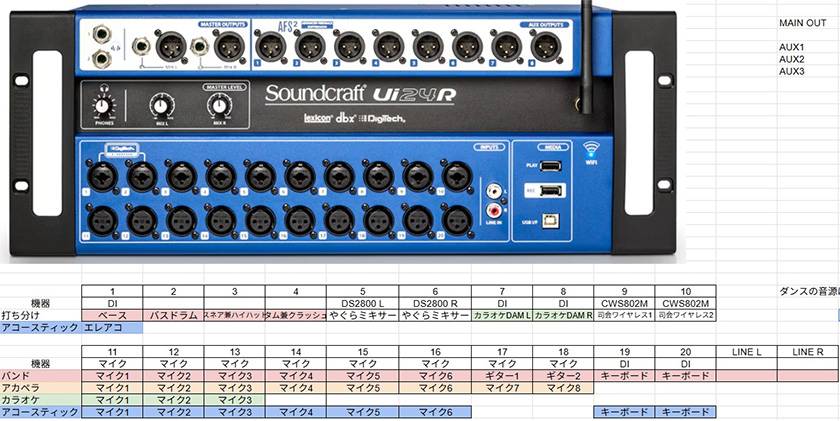Select やぐらミキサー under channel 6

(x=436, y=315)
